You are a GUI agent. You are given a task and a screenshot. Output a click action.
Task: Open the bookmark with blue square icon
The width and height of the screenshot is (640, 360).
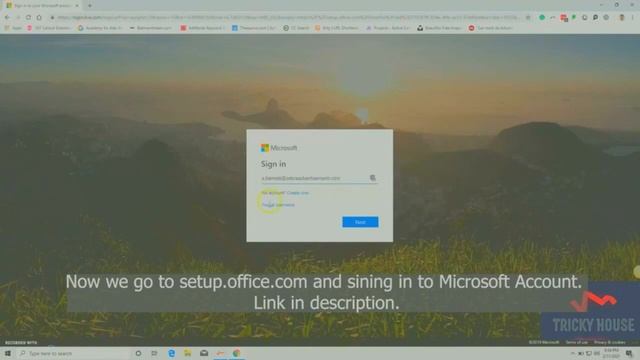(x=253, y=28)
